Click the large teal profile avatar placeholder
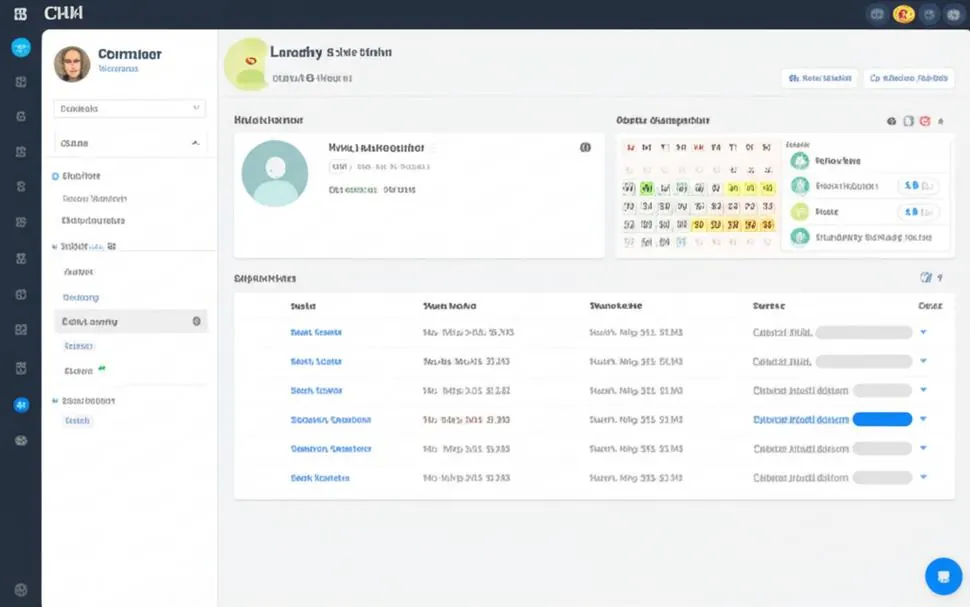The image size is (970, 607). tap(275, 173)
